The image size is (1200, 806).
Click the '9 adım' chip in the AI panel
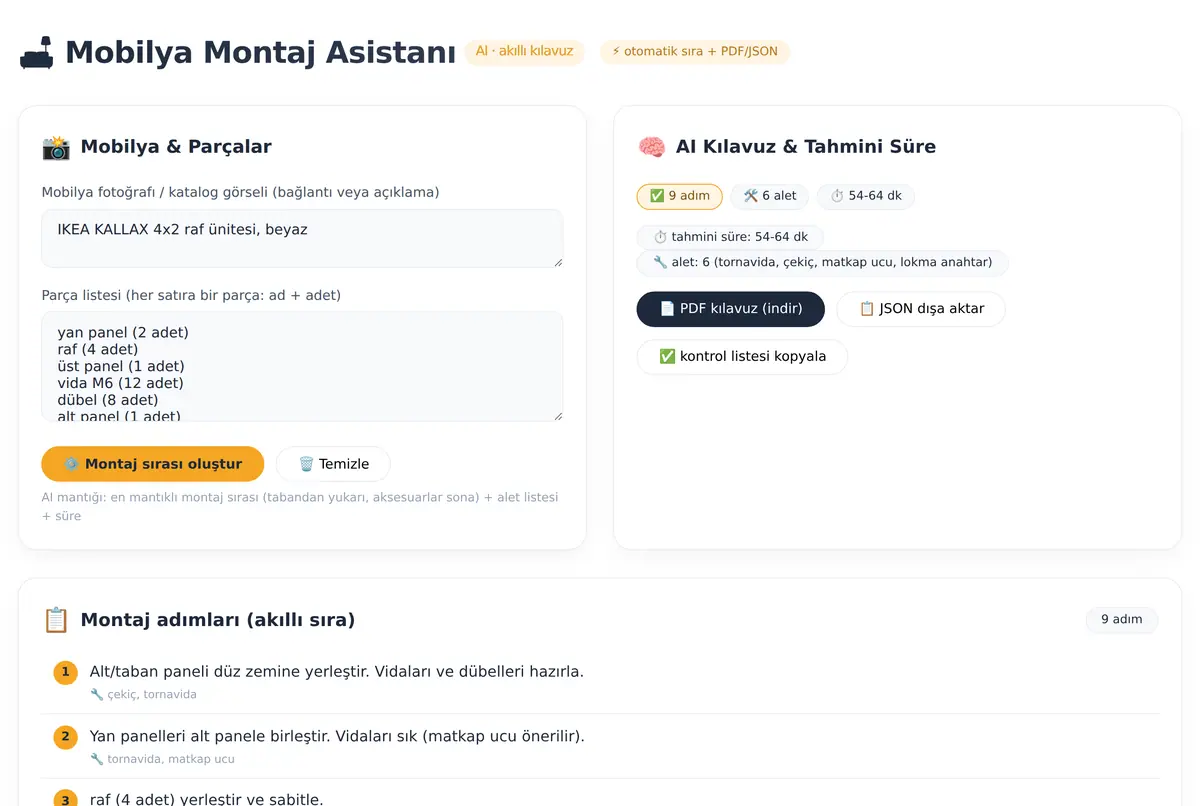[680, 196]
